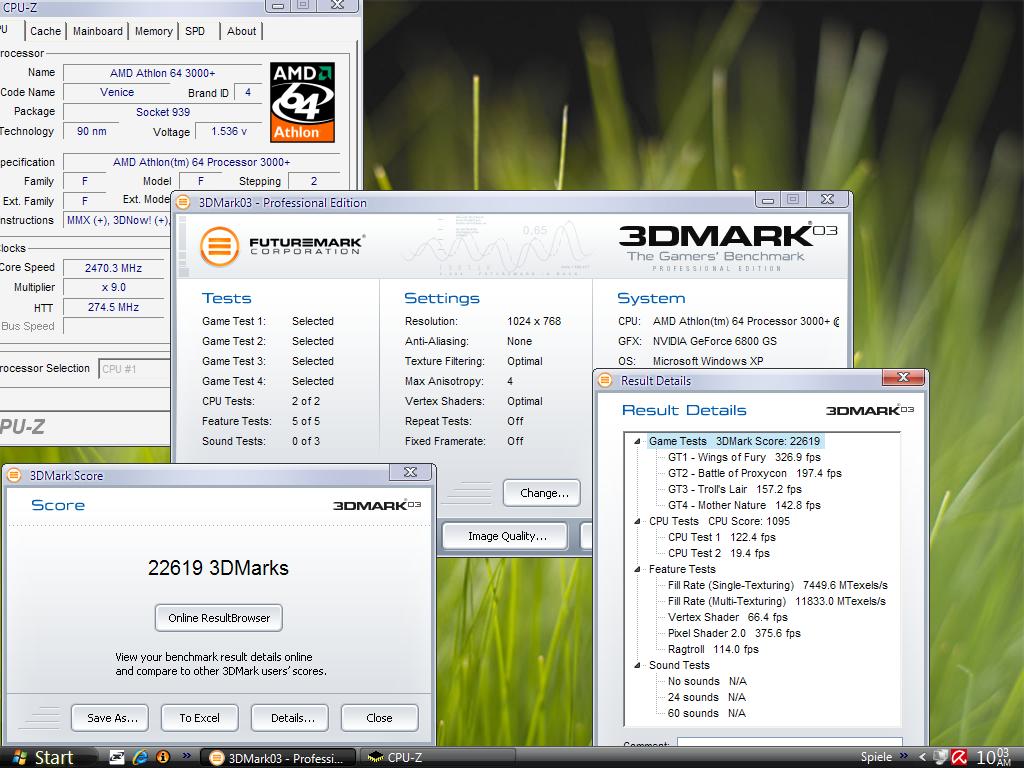Select Ragtroll 114.0 fps row
This screenshot has width=1024, height=768.
pos(712,649)
